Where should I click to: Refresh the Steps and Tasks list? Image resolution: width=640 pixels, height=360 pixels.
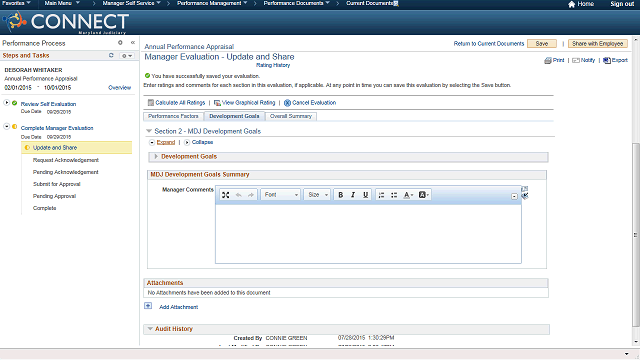tap(111, 55)
